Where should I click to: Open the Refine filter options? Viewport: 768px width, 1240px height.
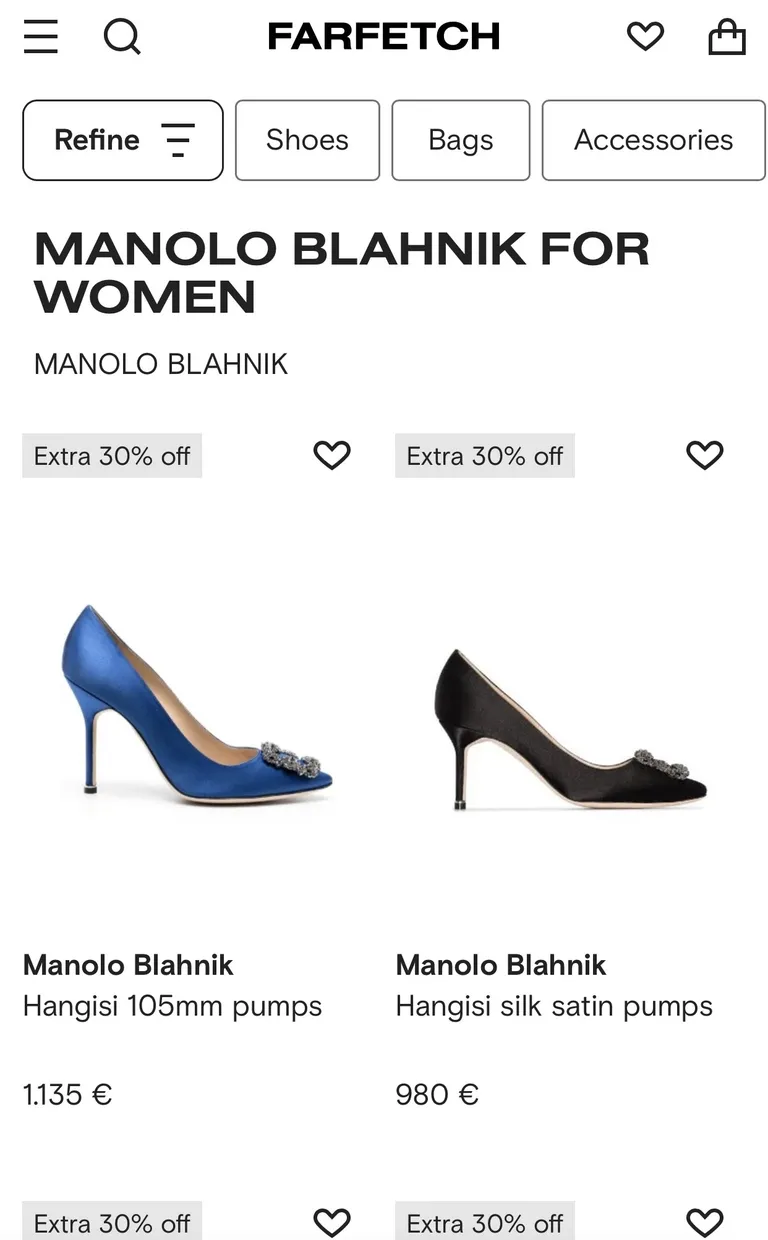123,140
